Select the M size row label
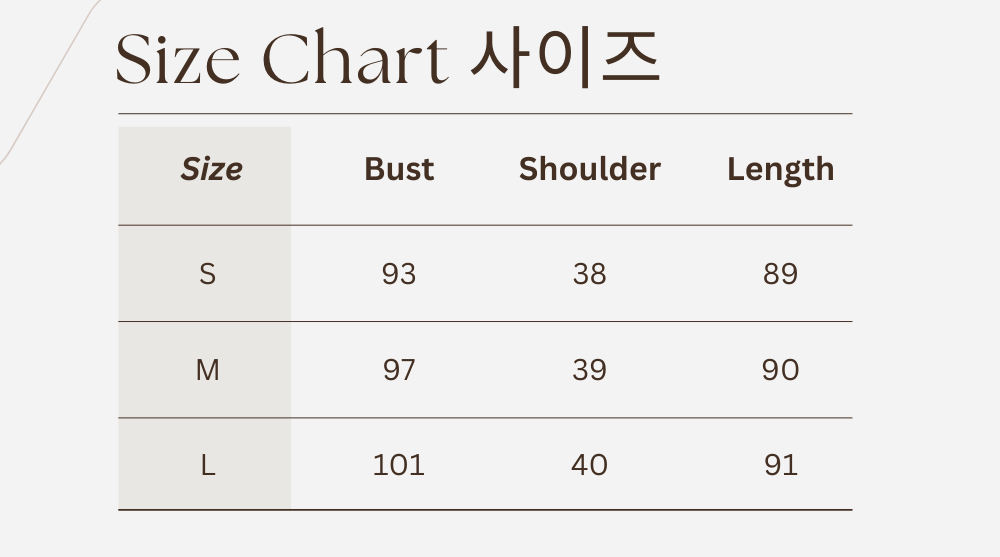Viewport: 1000px width, 557px height. pyautogui.click(x=207, y=370)
